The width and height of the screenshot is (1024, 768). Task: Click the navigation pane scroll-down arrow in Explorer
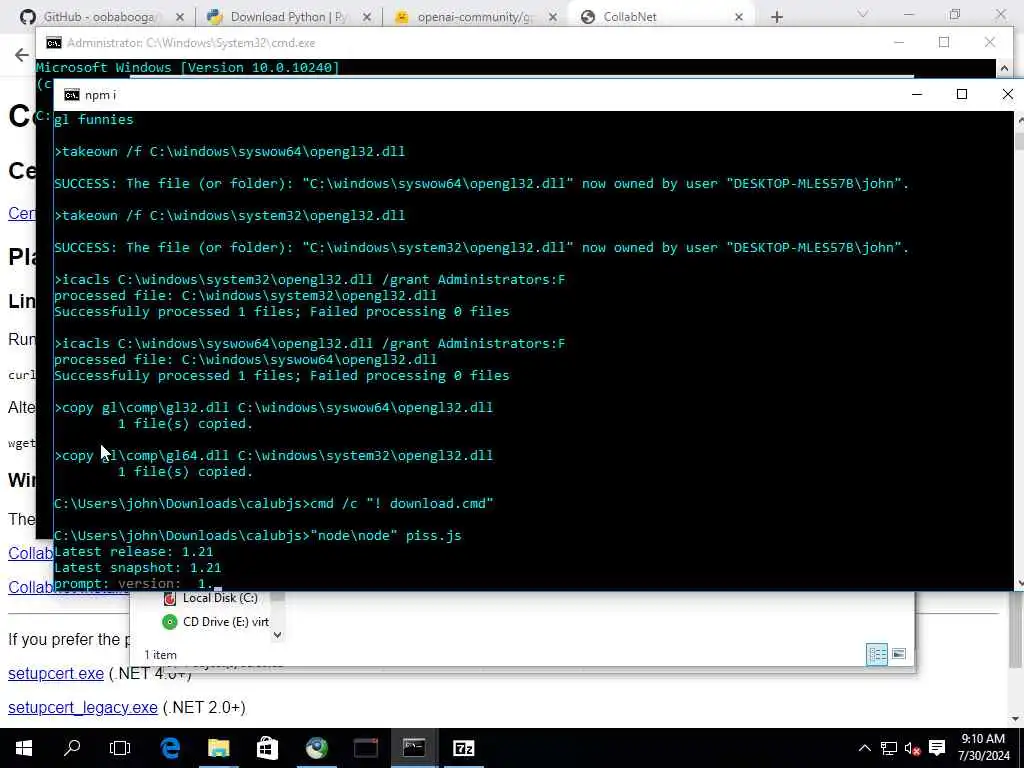[x=278, y=635]
